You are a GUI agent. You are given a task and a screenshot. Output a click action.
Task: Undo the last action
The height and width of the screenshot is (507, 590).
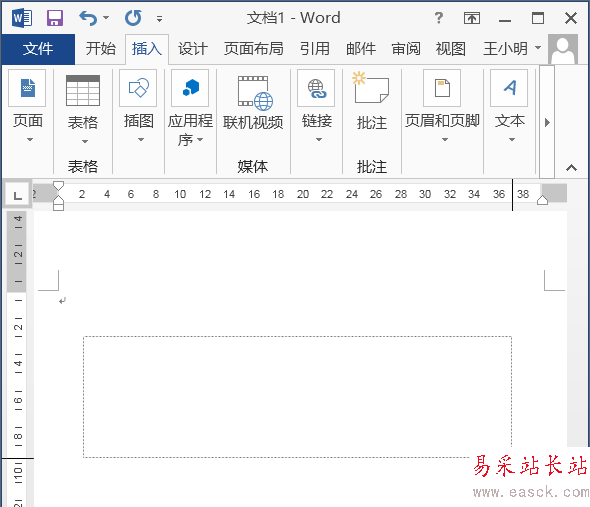pos(88,18)
